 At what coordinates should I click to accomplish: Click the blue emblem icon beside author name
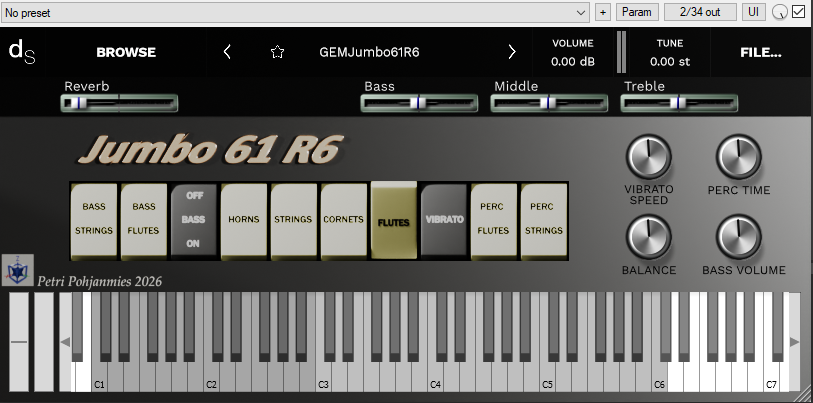(16, 270)
